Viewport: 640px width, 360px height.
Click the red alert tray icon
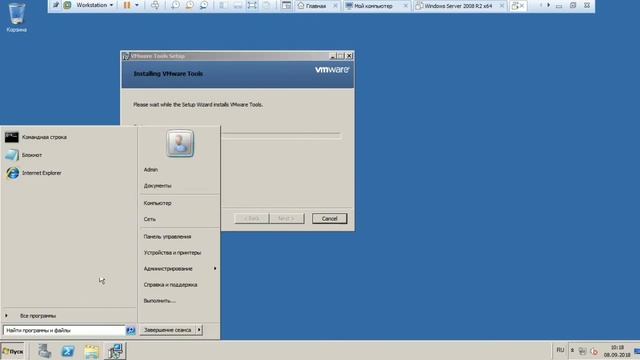pos(594,351)
